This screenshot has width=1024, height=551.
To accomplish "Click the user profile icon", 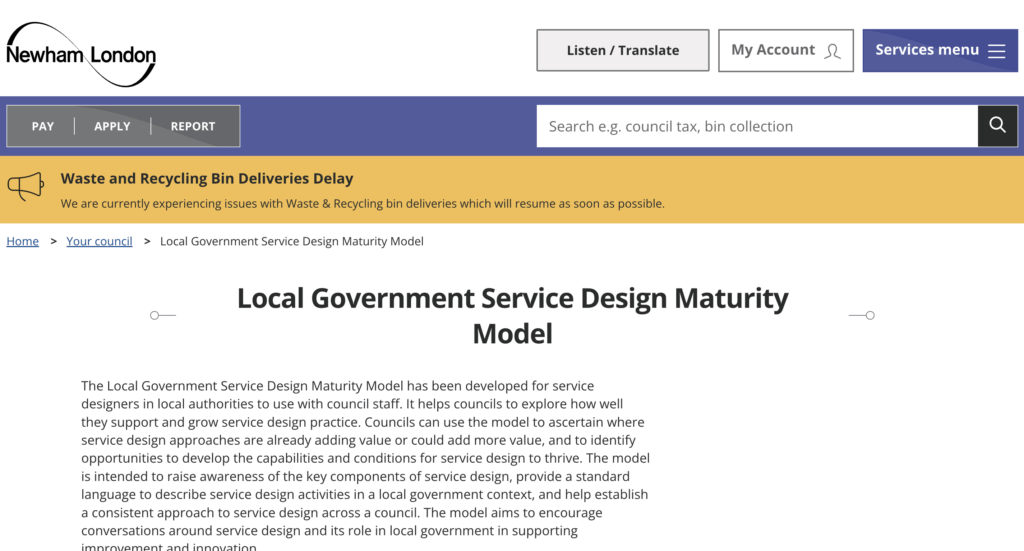I will 832,51.
